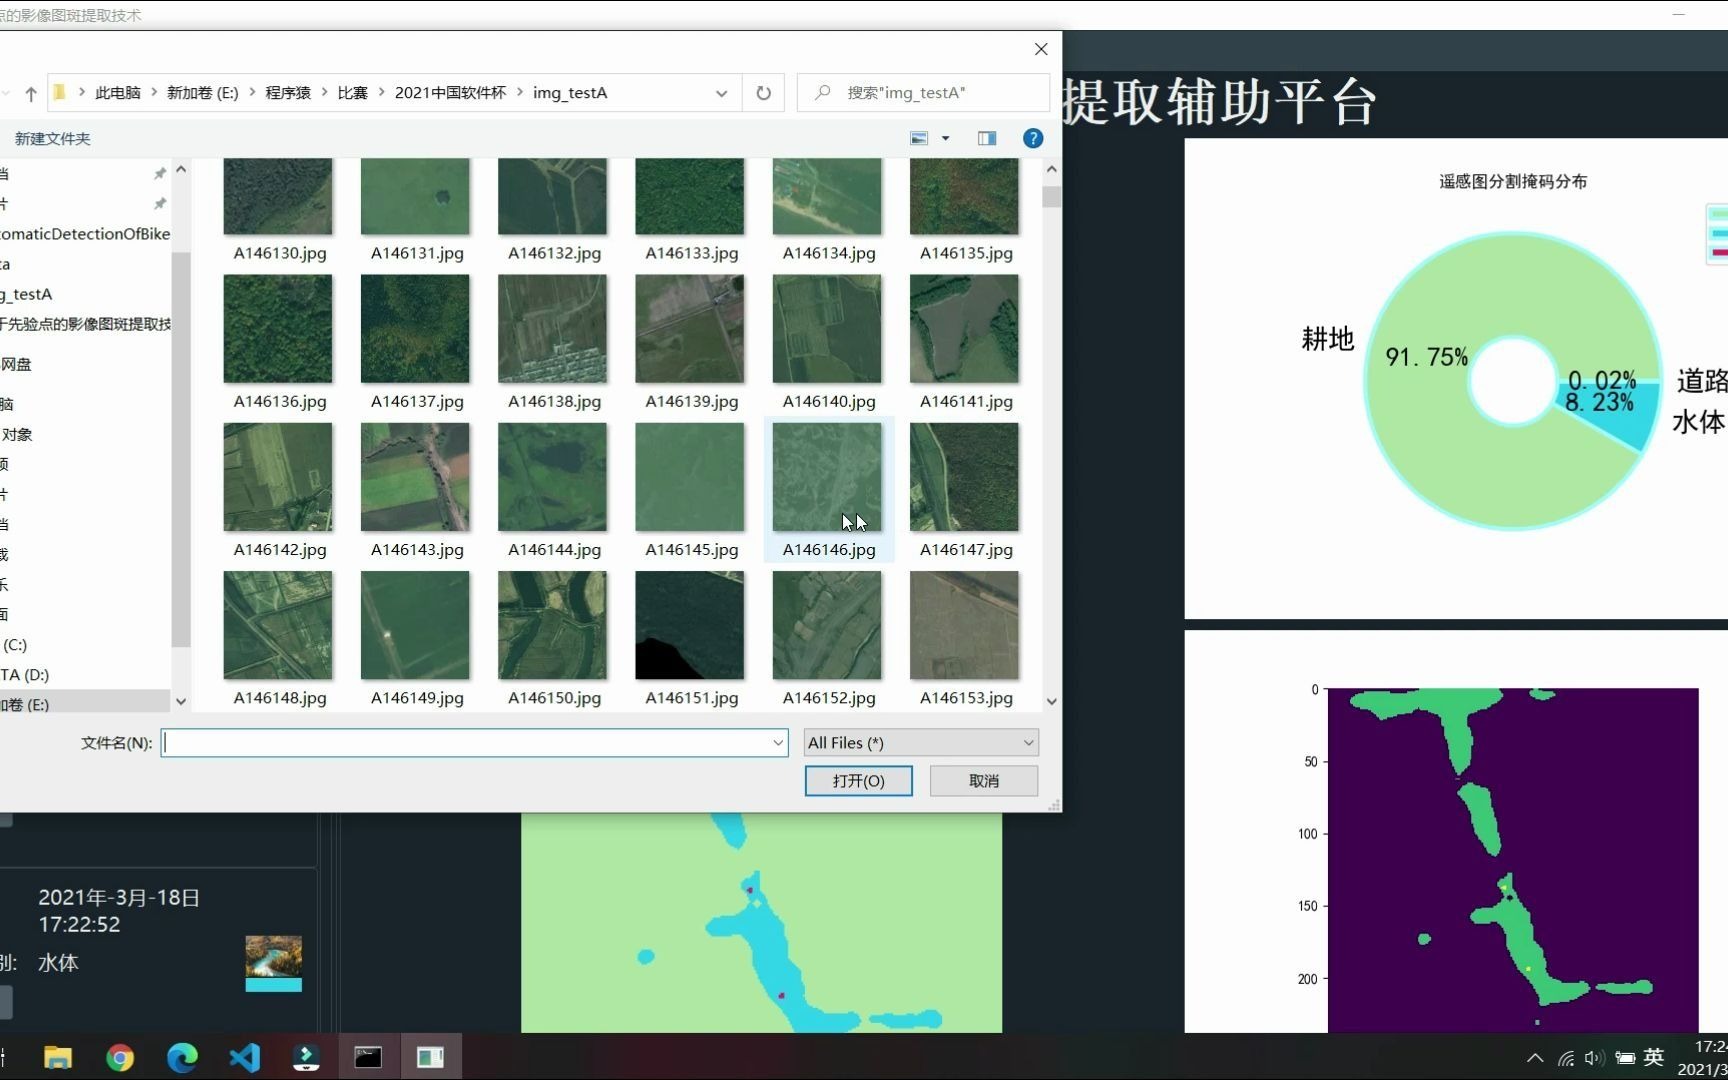Navigate to 新加卷 (E:) breadcrumb

(x=203, y=93)
